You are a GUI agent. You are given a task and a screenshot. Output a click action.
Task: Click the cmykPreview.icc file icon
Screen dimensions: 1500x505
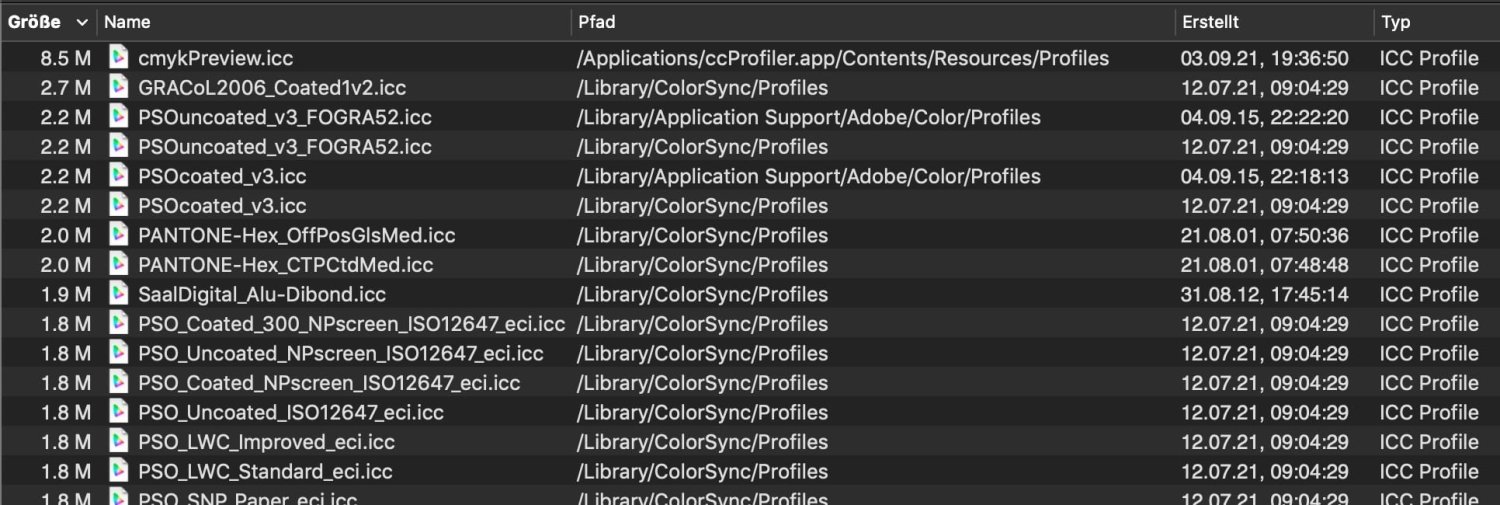point(119,58)
